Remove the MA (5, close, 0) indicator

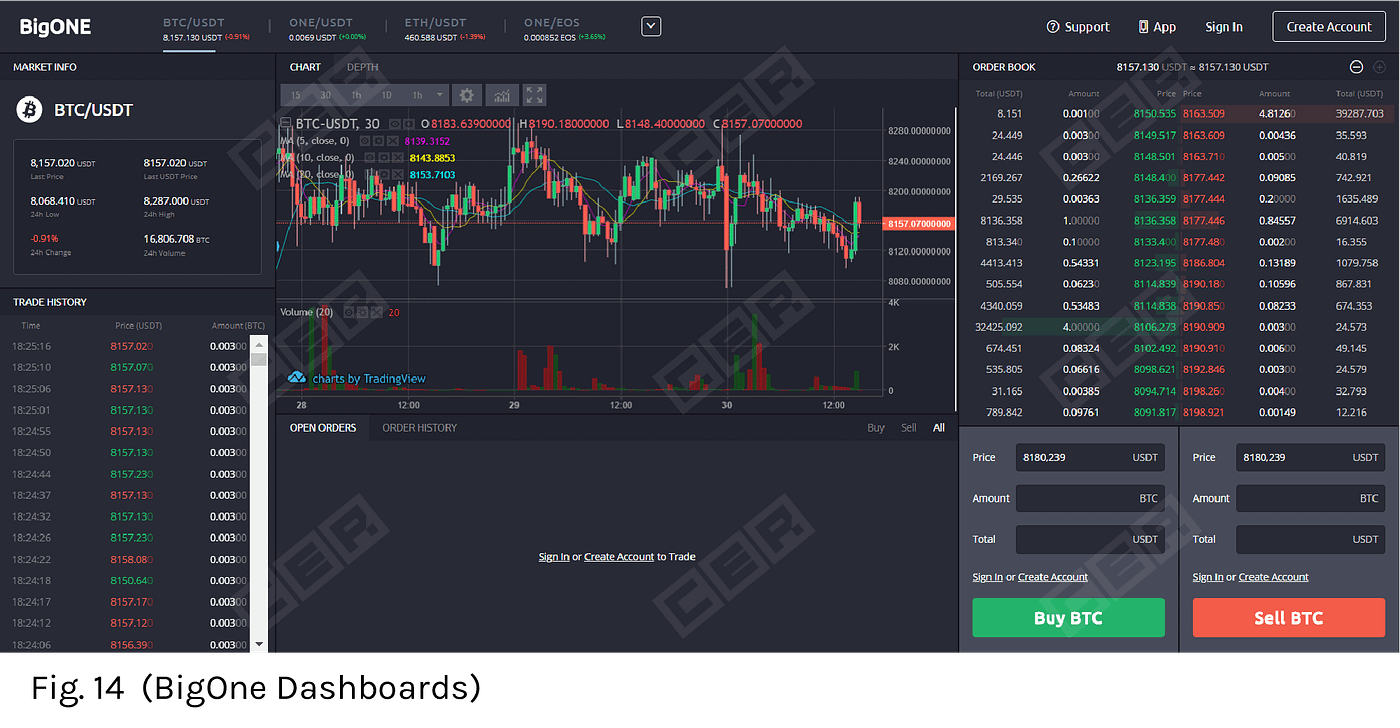point(392,141)
